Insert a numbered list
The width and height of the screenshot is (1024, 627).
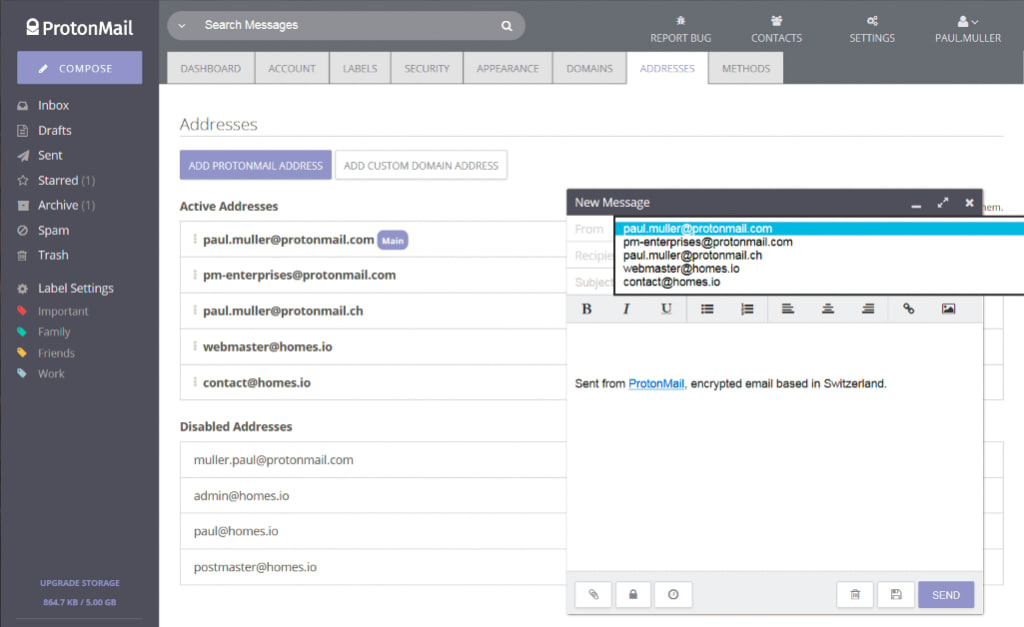pos(747,309)
